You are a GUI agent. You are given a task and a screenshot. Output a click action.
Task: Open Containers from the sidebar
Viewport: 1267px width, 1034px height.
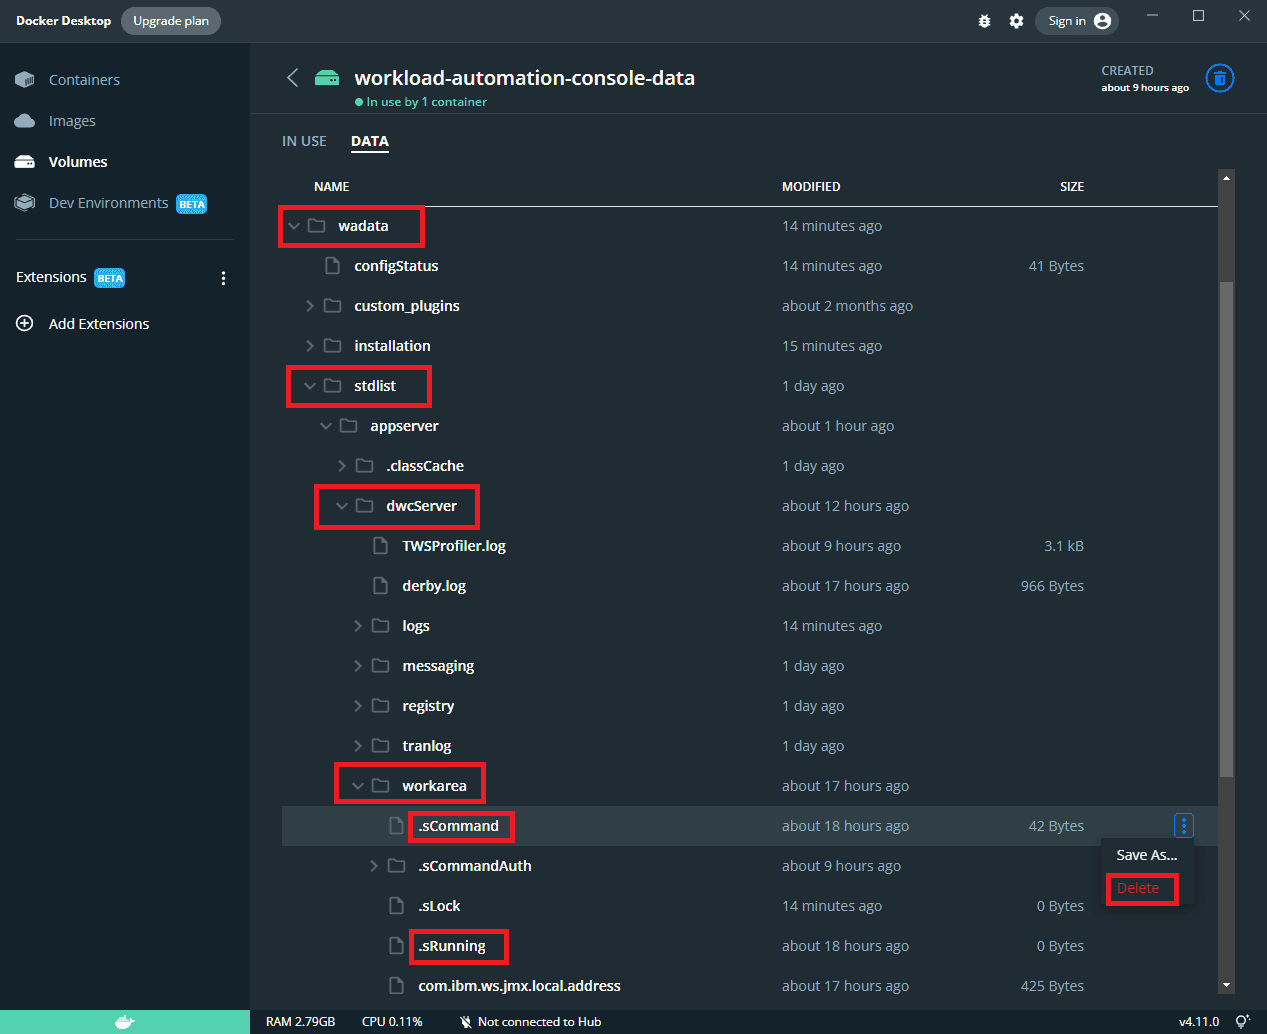[x=84, y=80]
